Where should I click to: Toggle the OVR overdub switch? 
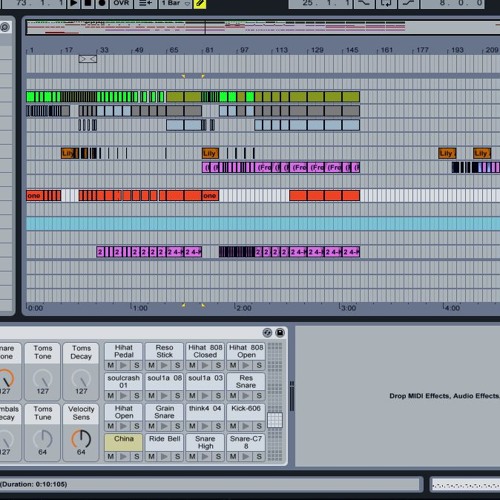coord(121,3)
